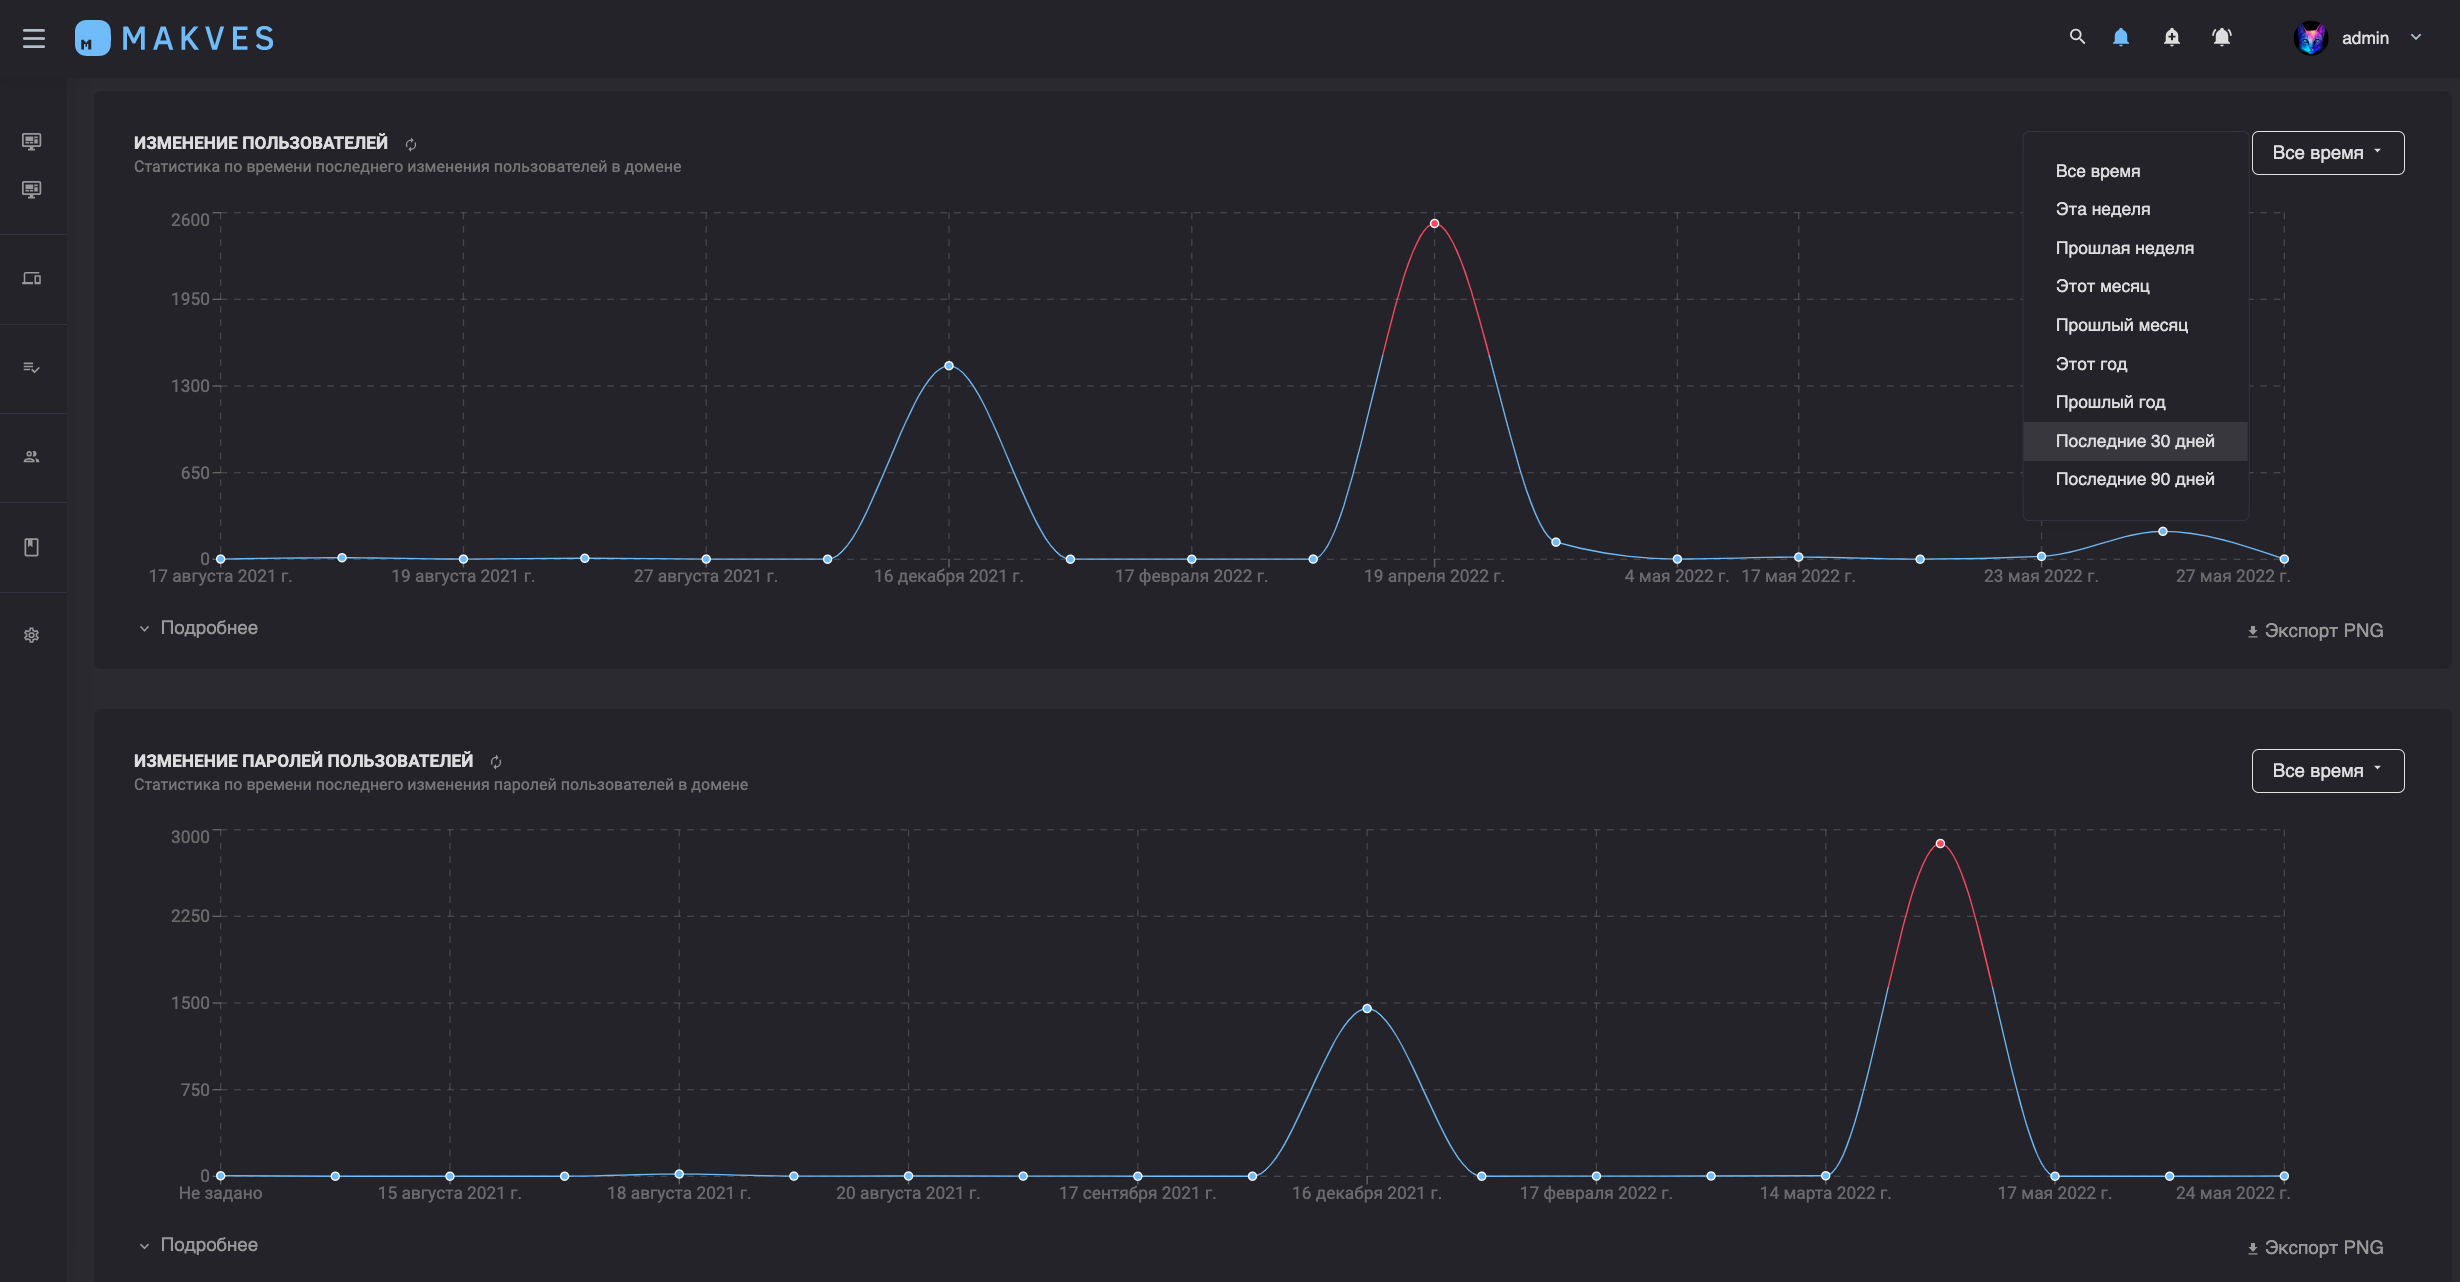Open the blue bell notifications
Screen dimensions: 2460x1282
pos(2121,37)
